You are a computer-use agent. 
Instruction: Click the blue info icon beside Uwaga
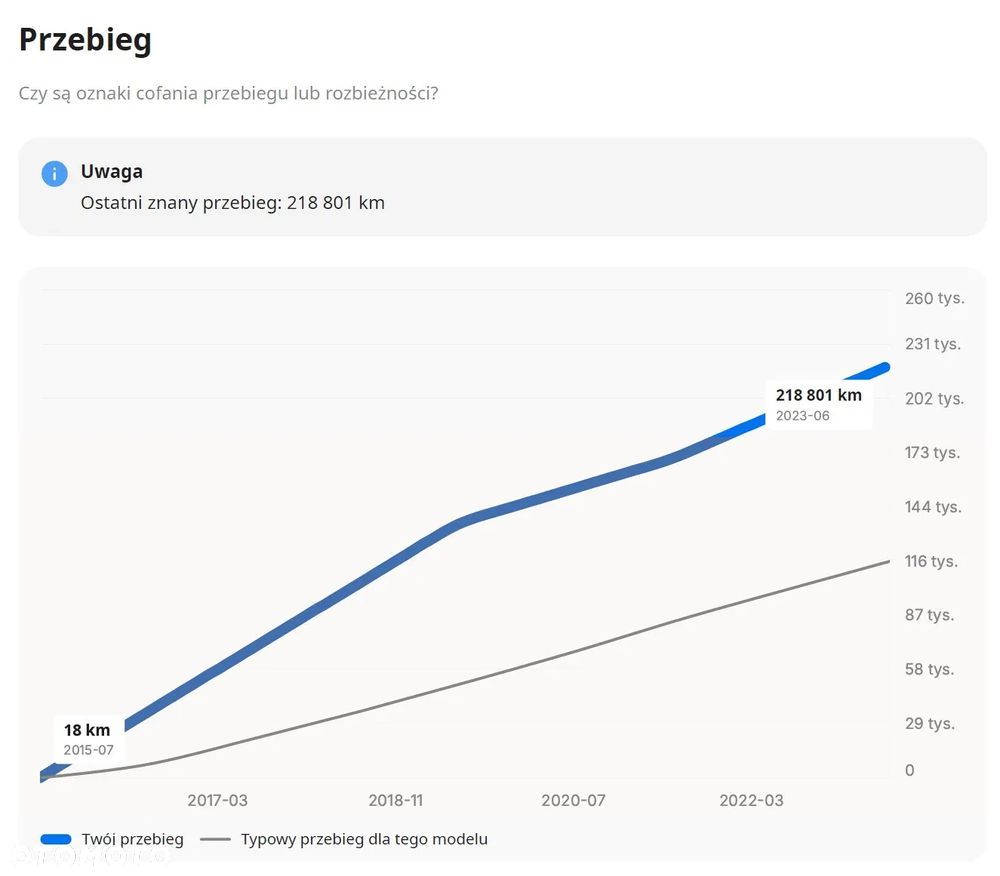pos(54,173)
